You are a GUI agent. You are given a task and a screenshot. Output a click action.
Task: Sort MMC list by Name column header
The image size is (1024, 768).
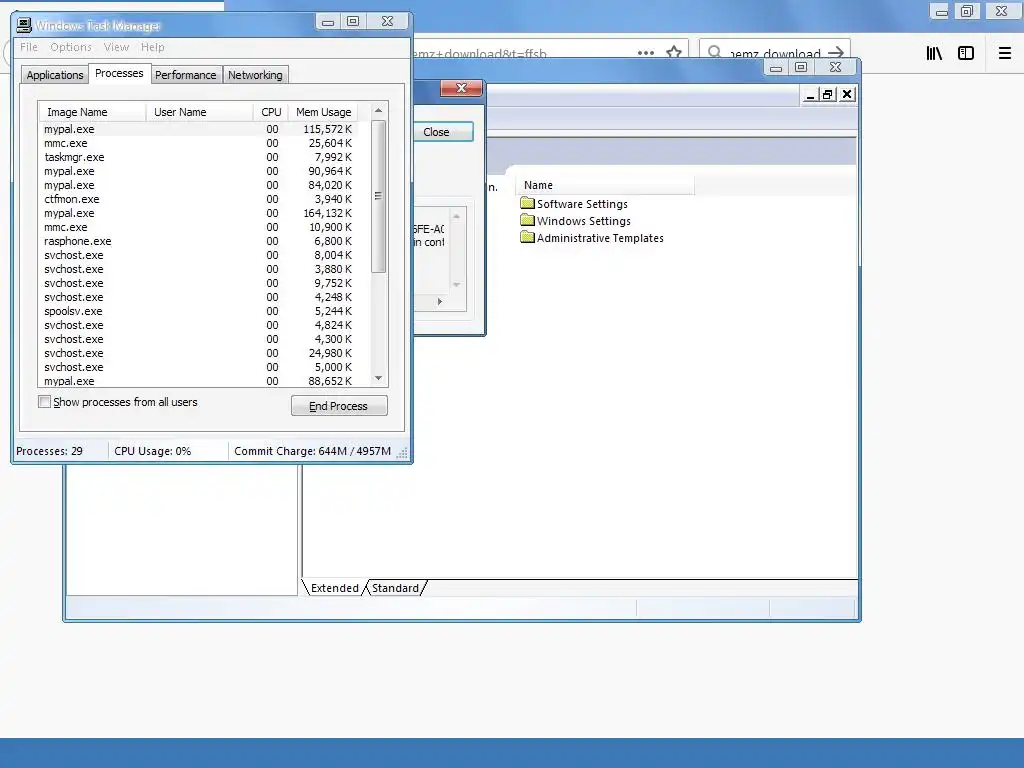tap(604, 185)
